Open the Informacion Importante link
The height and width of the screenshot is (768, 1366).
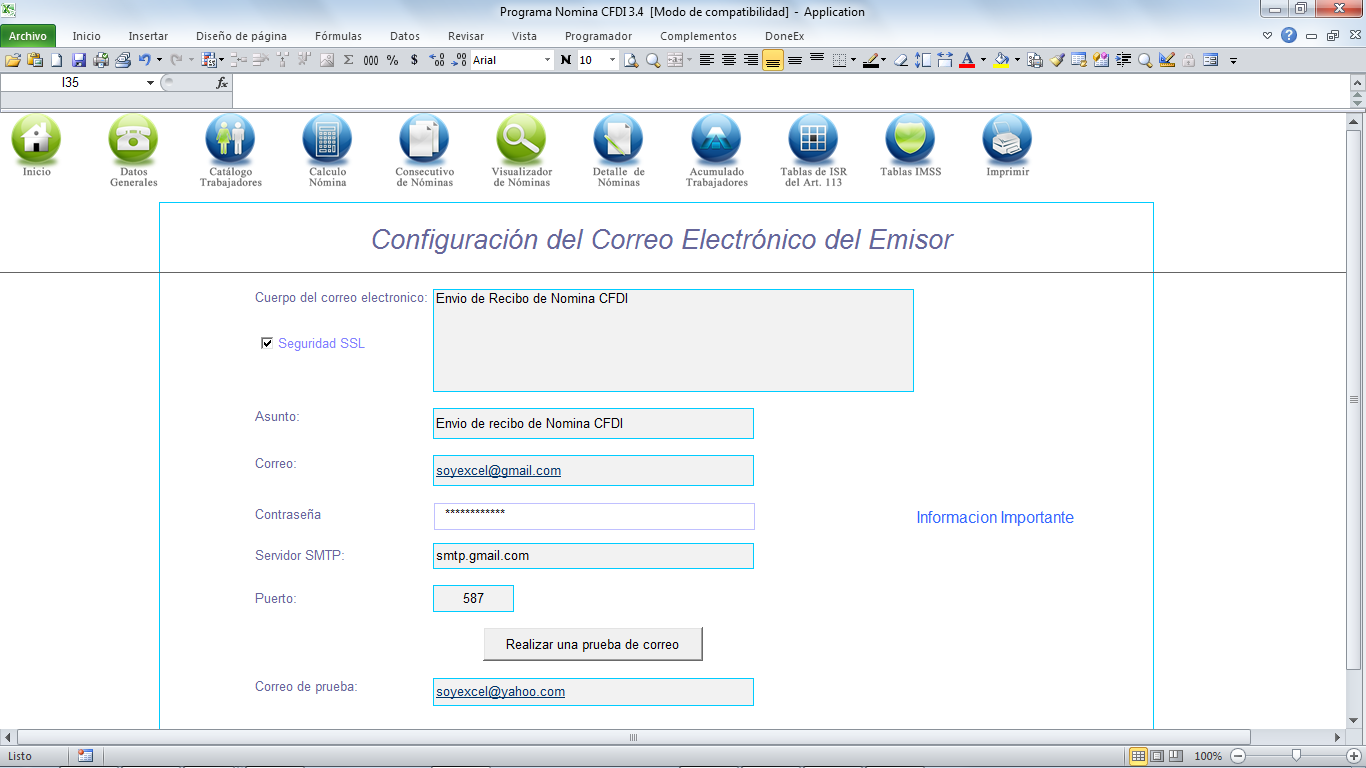pyautogui.click(x=995, y=517)
